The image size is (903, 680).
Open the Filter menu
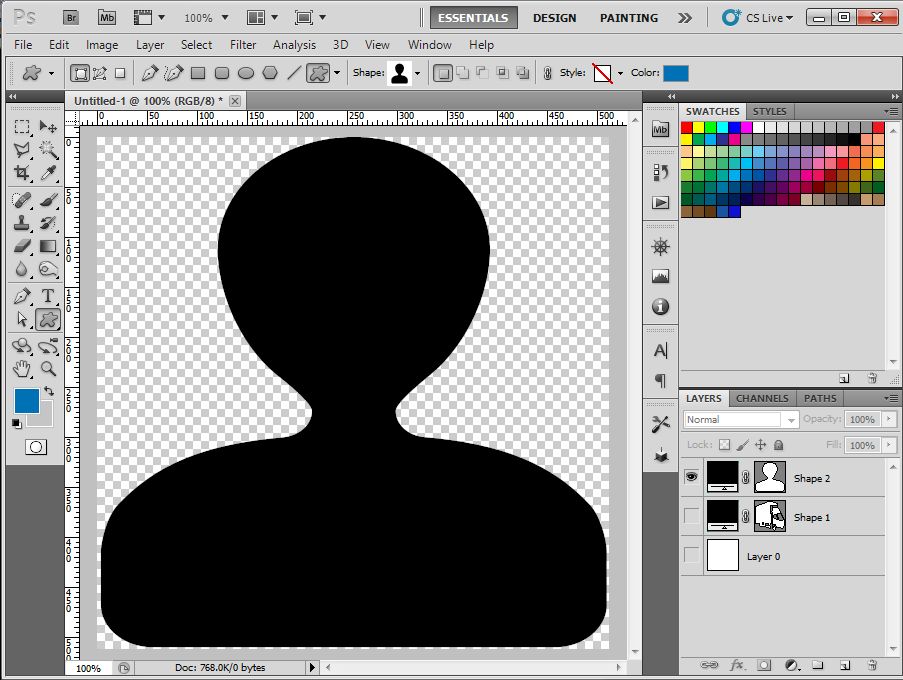[243, 45]
